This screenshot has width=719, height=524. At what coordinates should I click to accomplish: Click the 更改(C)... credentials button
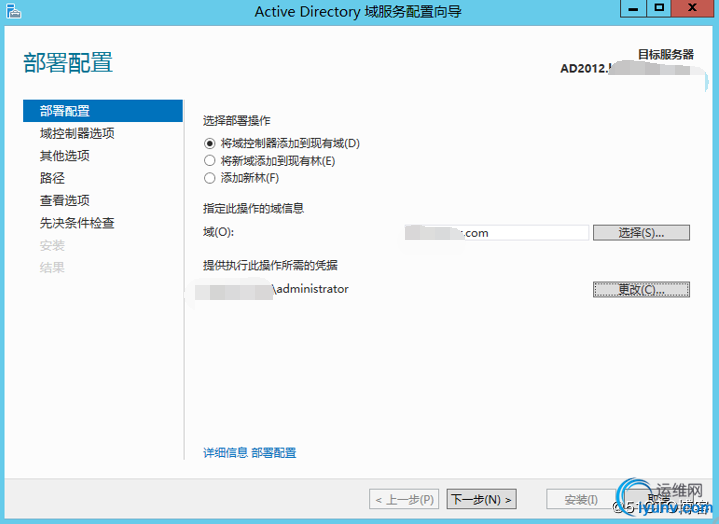pyautogui.click(x=641, y=289)
